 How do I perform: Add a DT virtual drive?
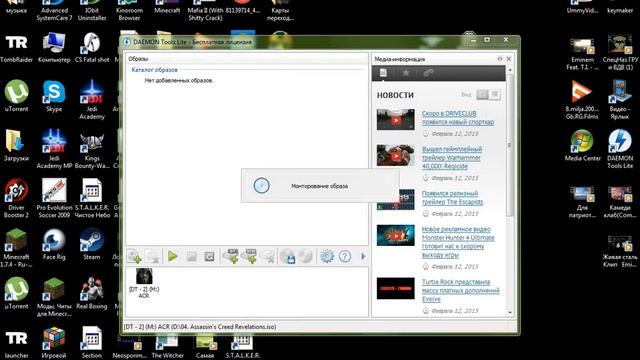231,256
